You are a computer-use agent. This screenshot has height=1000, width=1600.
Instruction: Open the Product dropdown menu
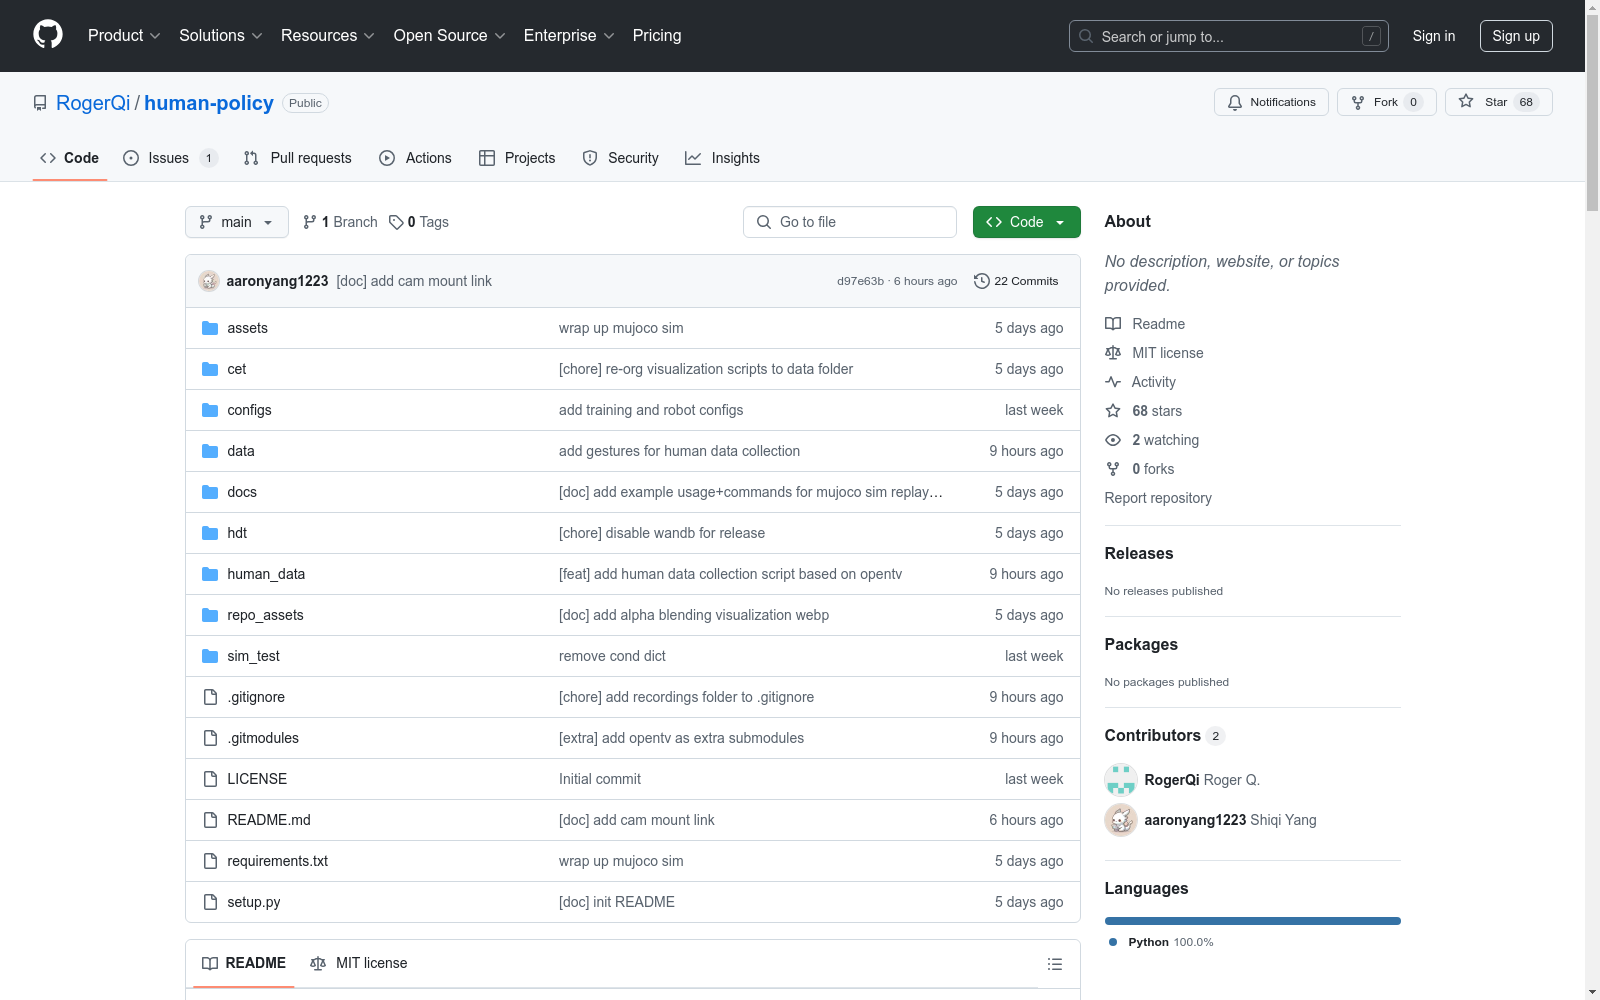click(124, 35)
